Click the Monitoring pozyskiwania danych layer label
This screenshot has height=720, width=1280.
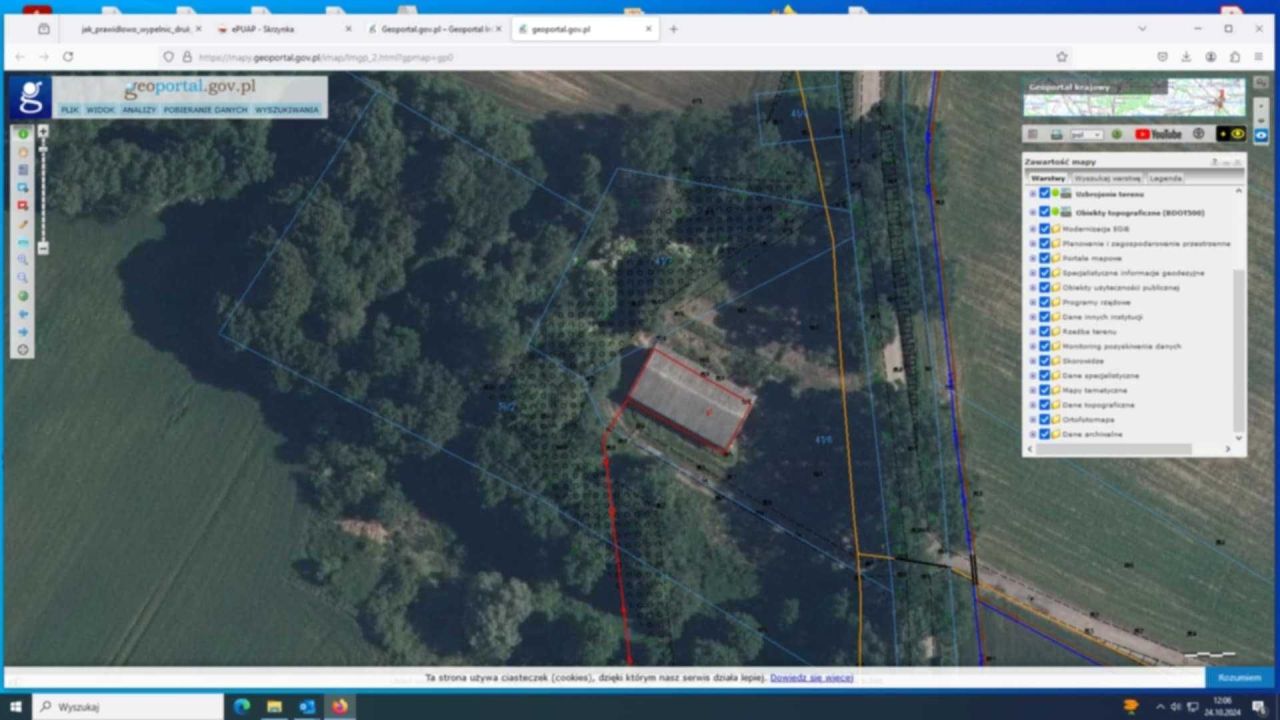(1122, 346)
